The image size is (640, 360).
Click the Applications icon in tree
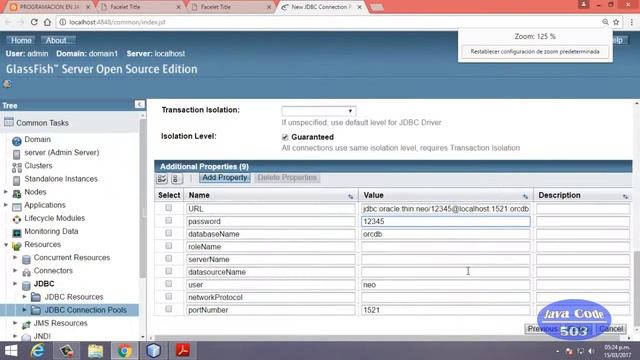(x=17, y=206)
